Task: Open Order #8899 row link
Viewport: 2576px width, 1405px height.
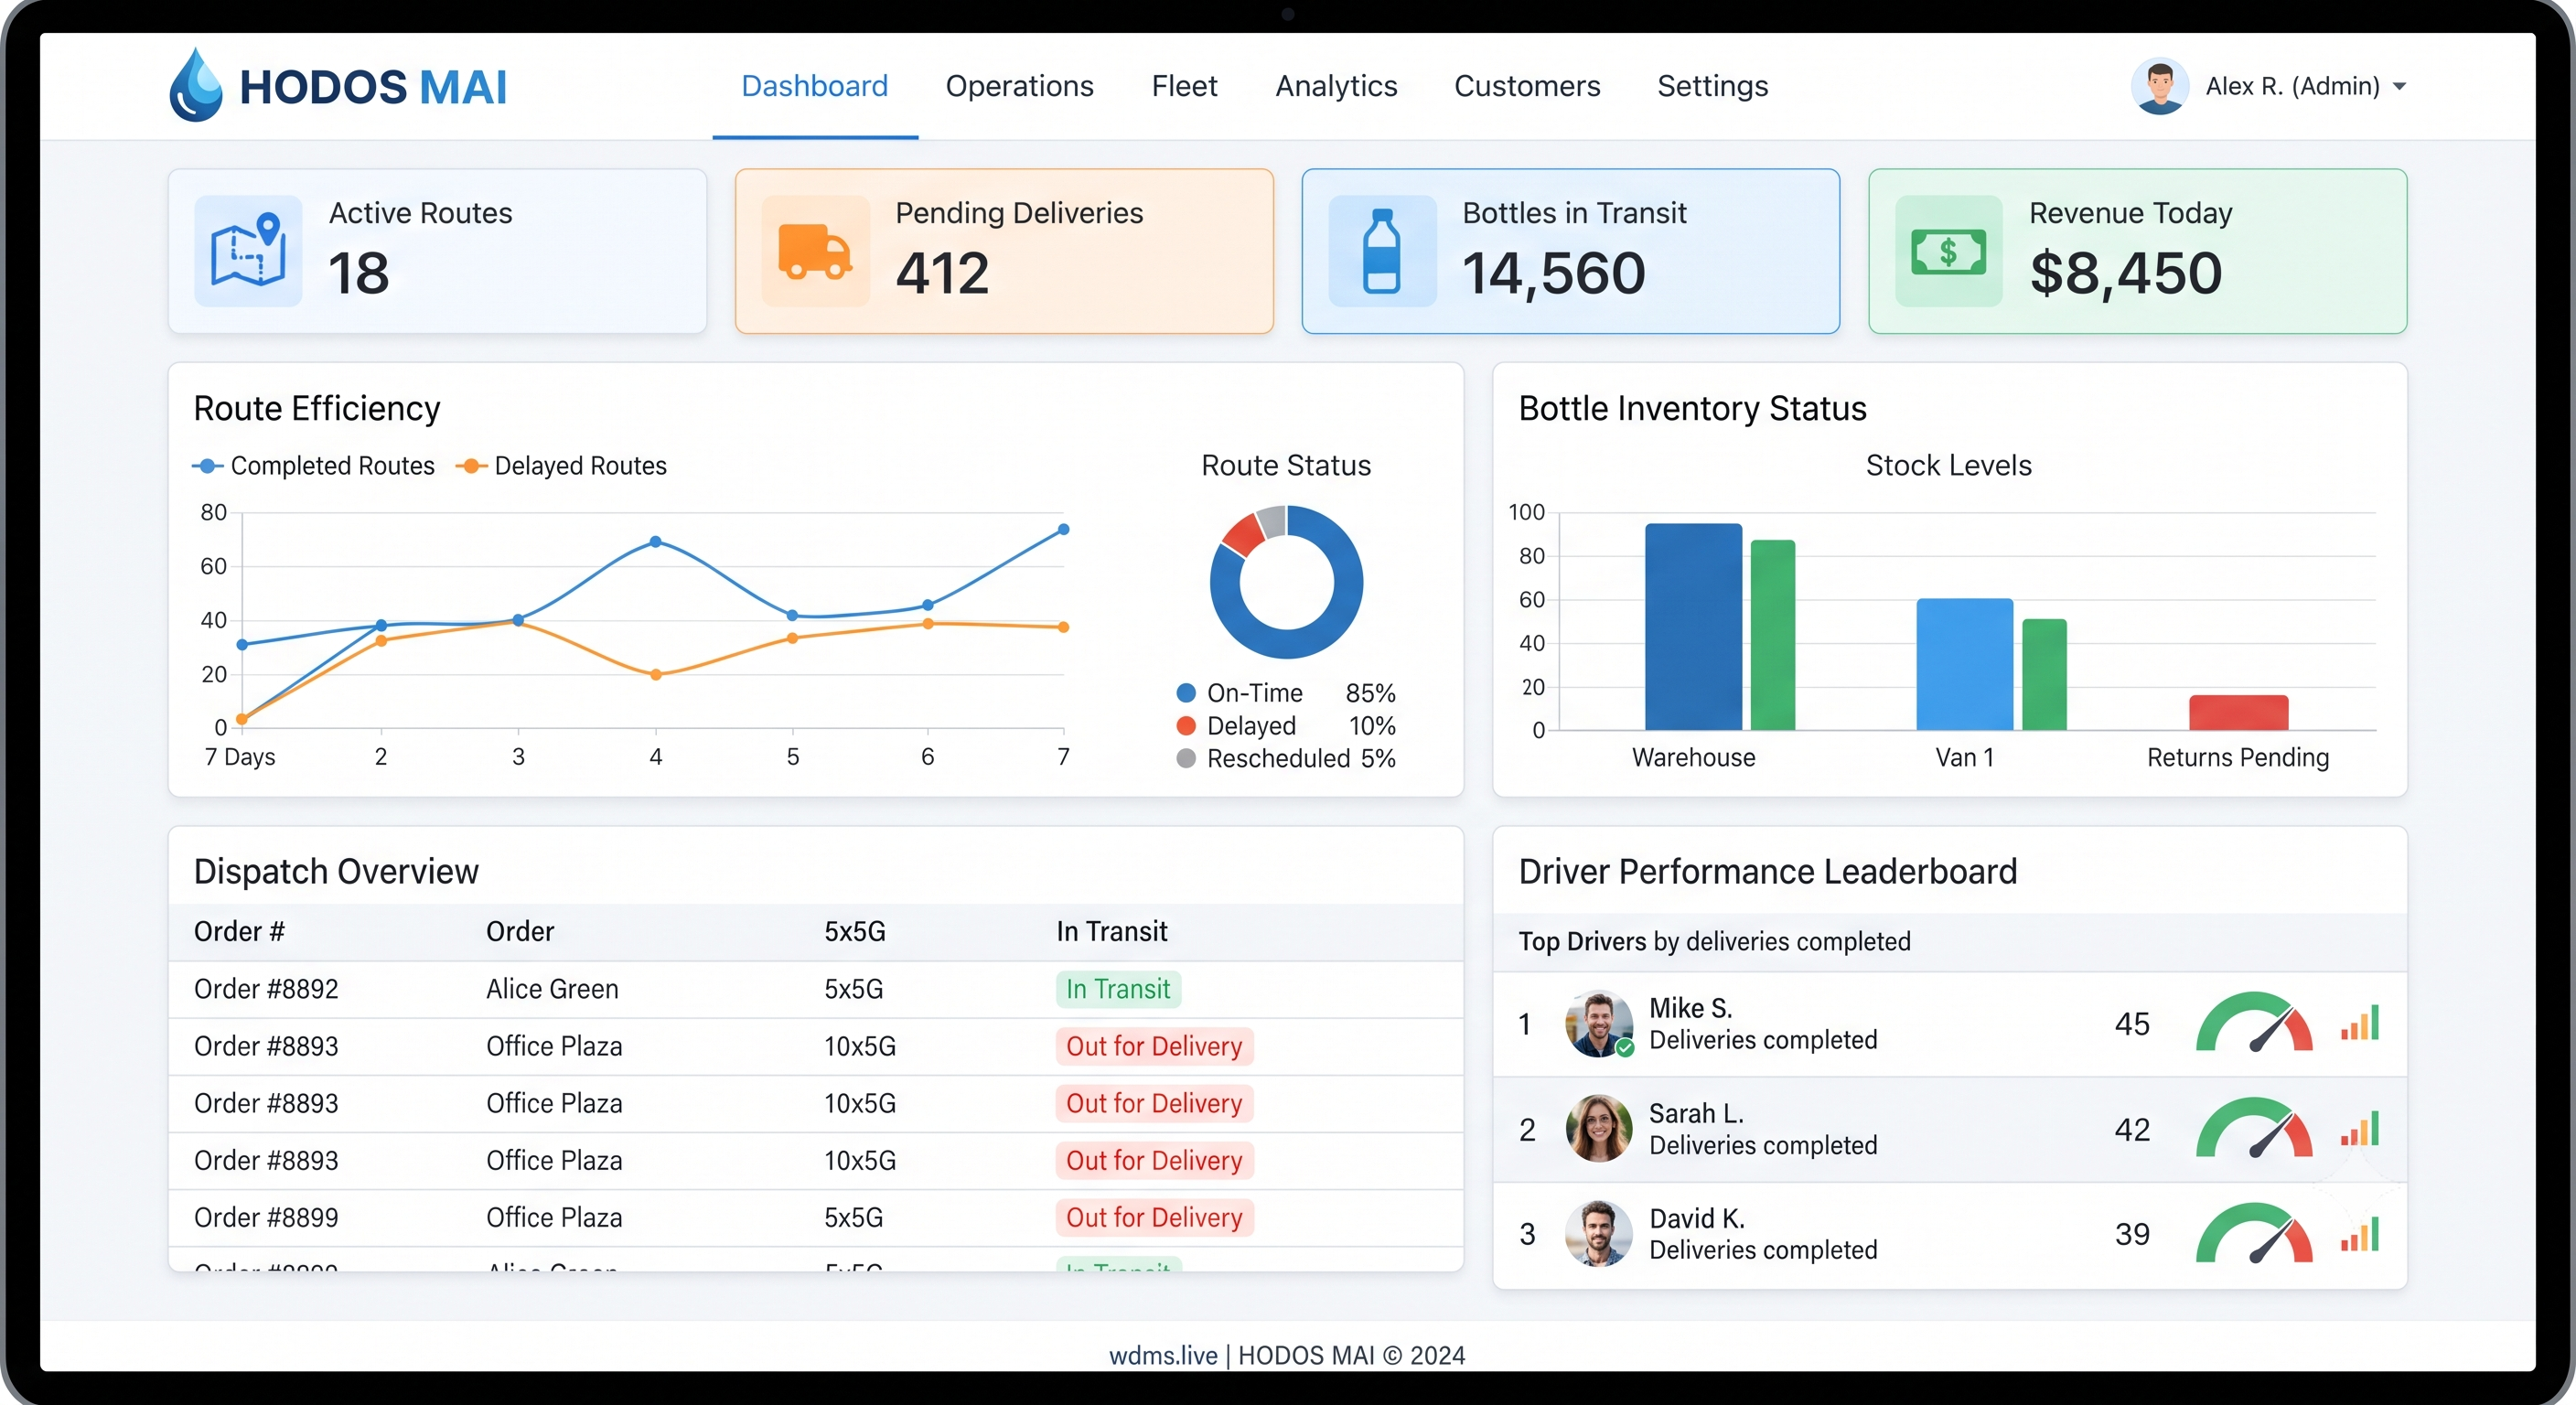Action: click(x=266, y=1218)
